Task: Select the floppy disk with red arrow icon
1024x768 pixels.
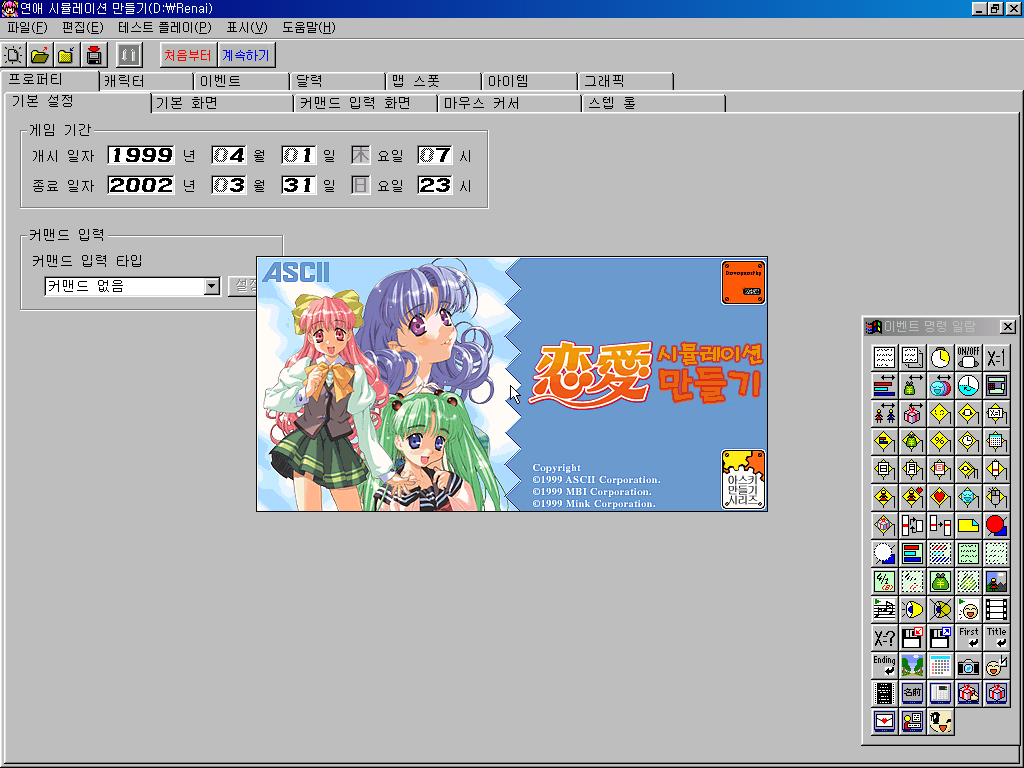Action: [912, 637]
